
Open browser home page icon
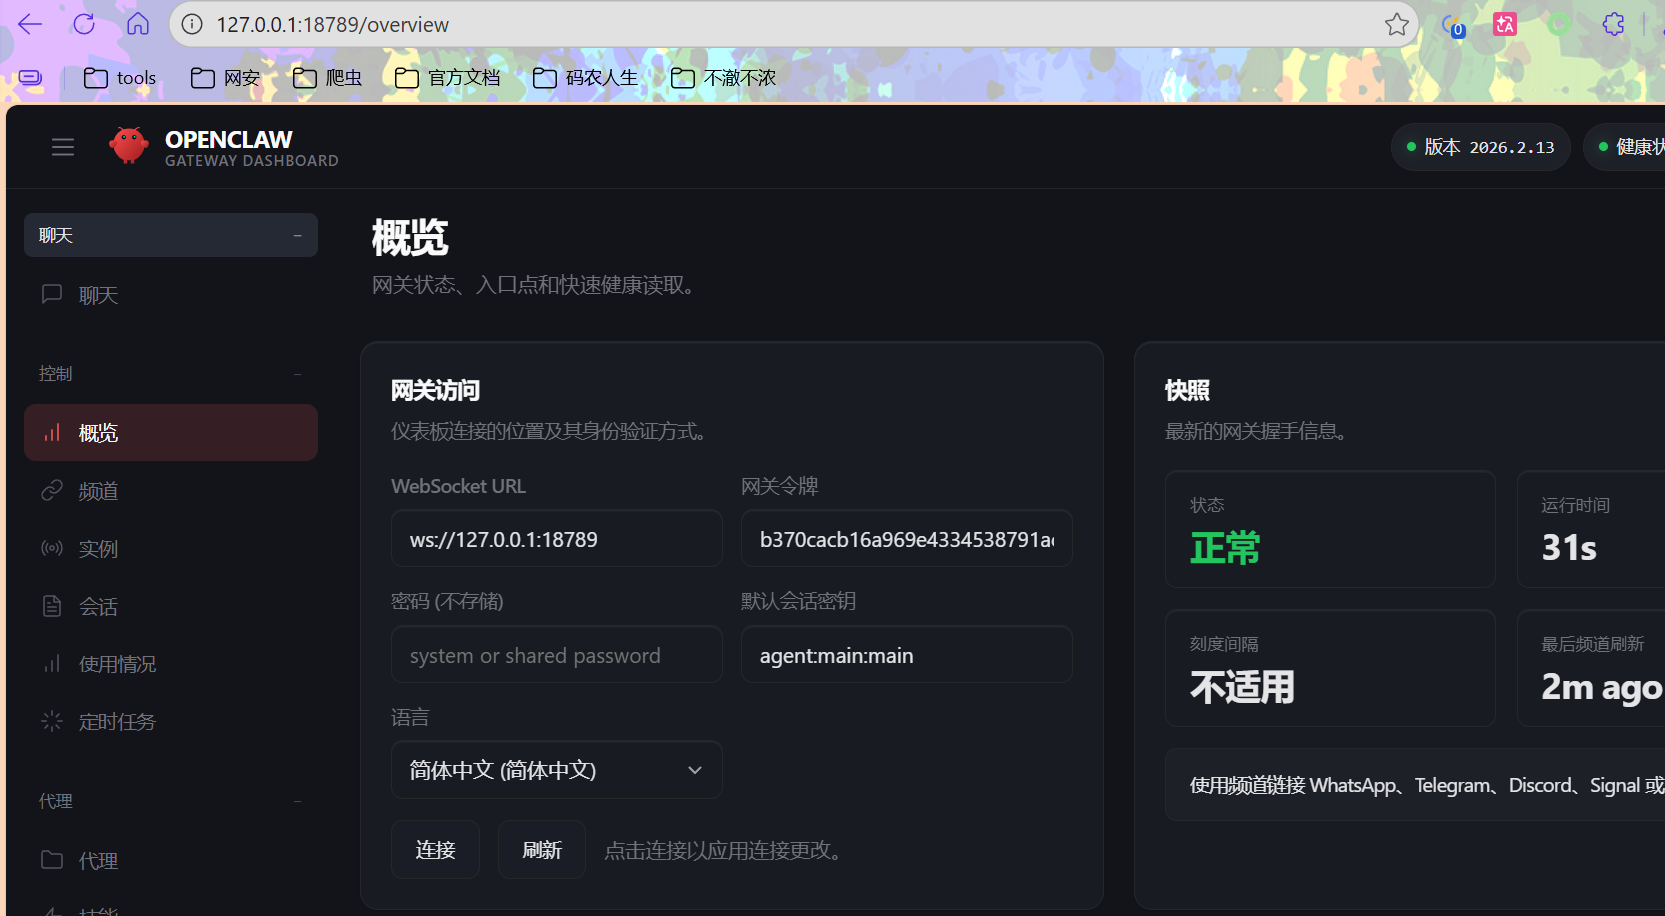click(x=138, y=24)
